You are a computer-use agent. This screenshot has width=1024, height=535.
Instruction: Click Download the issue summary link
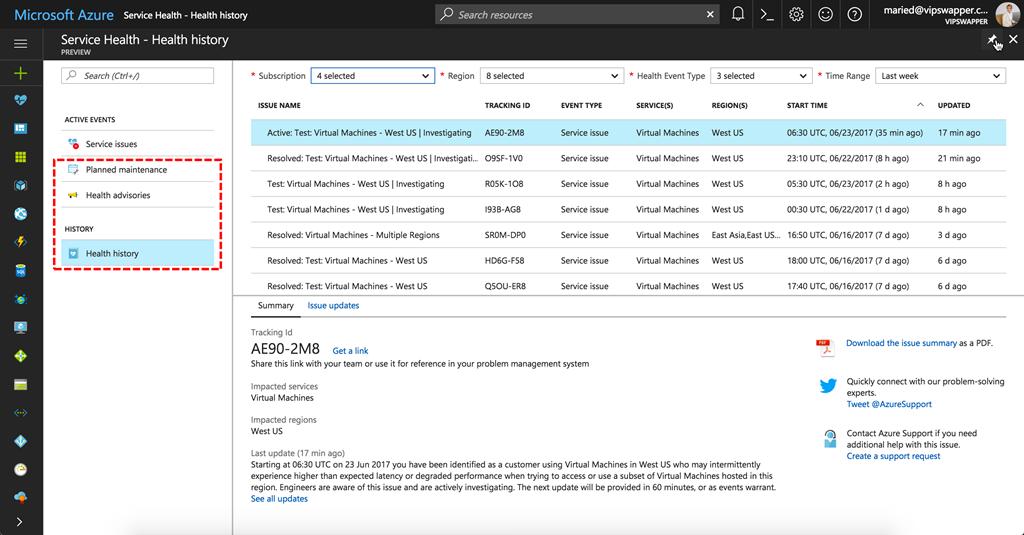pyautogui.click(x=901, y=343)
